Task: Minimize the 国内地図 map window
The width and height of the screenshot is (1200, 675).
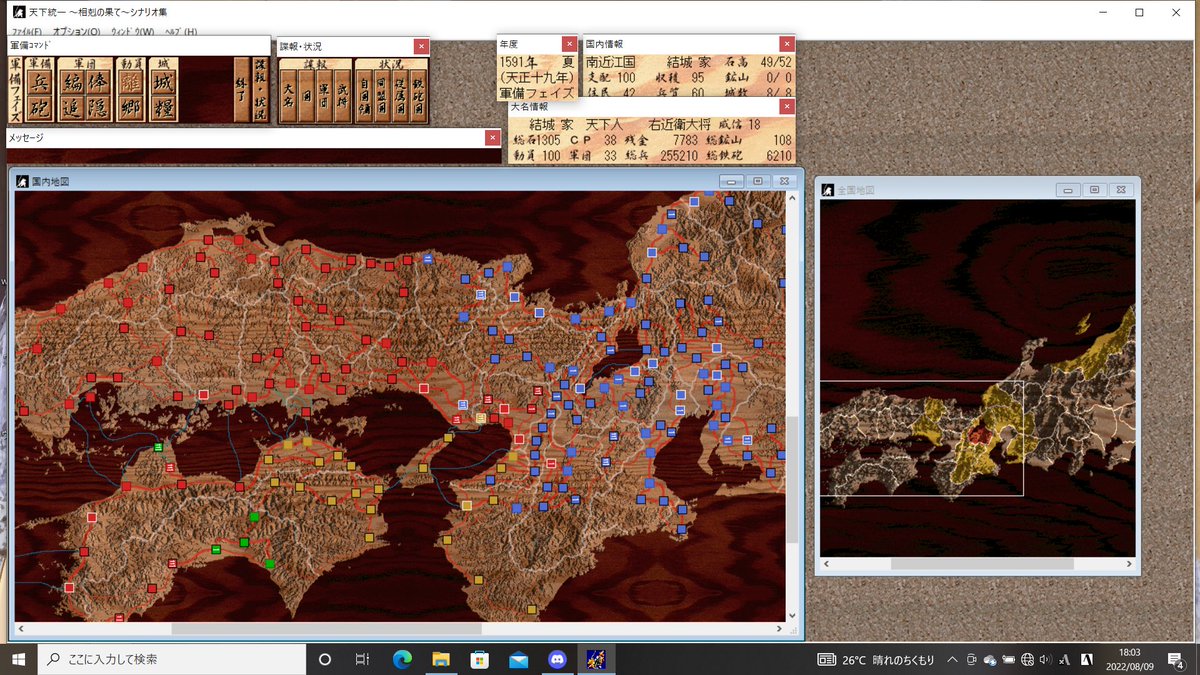Action: pyautogui.click(x=732, y=181)
